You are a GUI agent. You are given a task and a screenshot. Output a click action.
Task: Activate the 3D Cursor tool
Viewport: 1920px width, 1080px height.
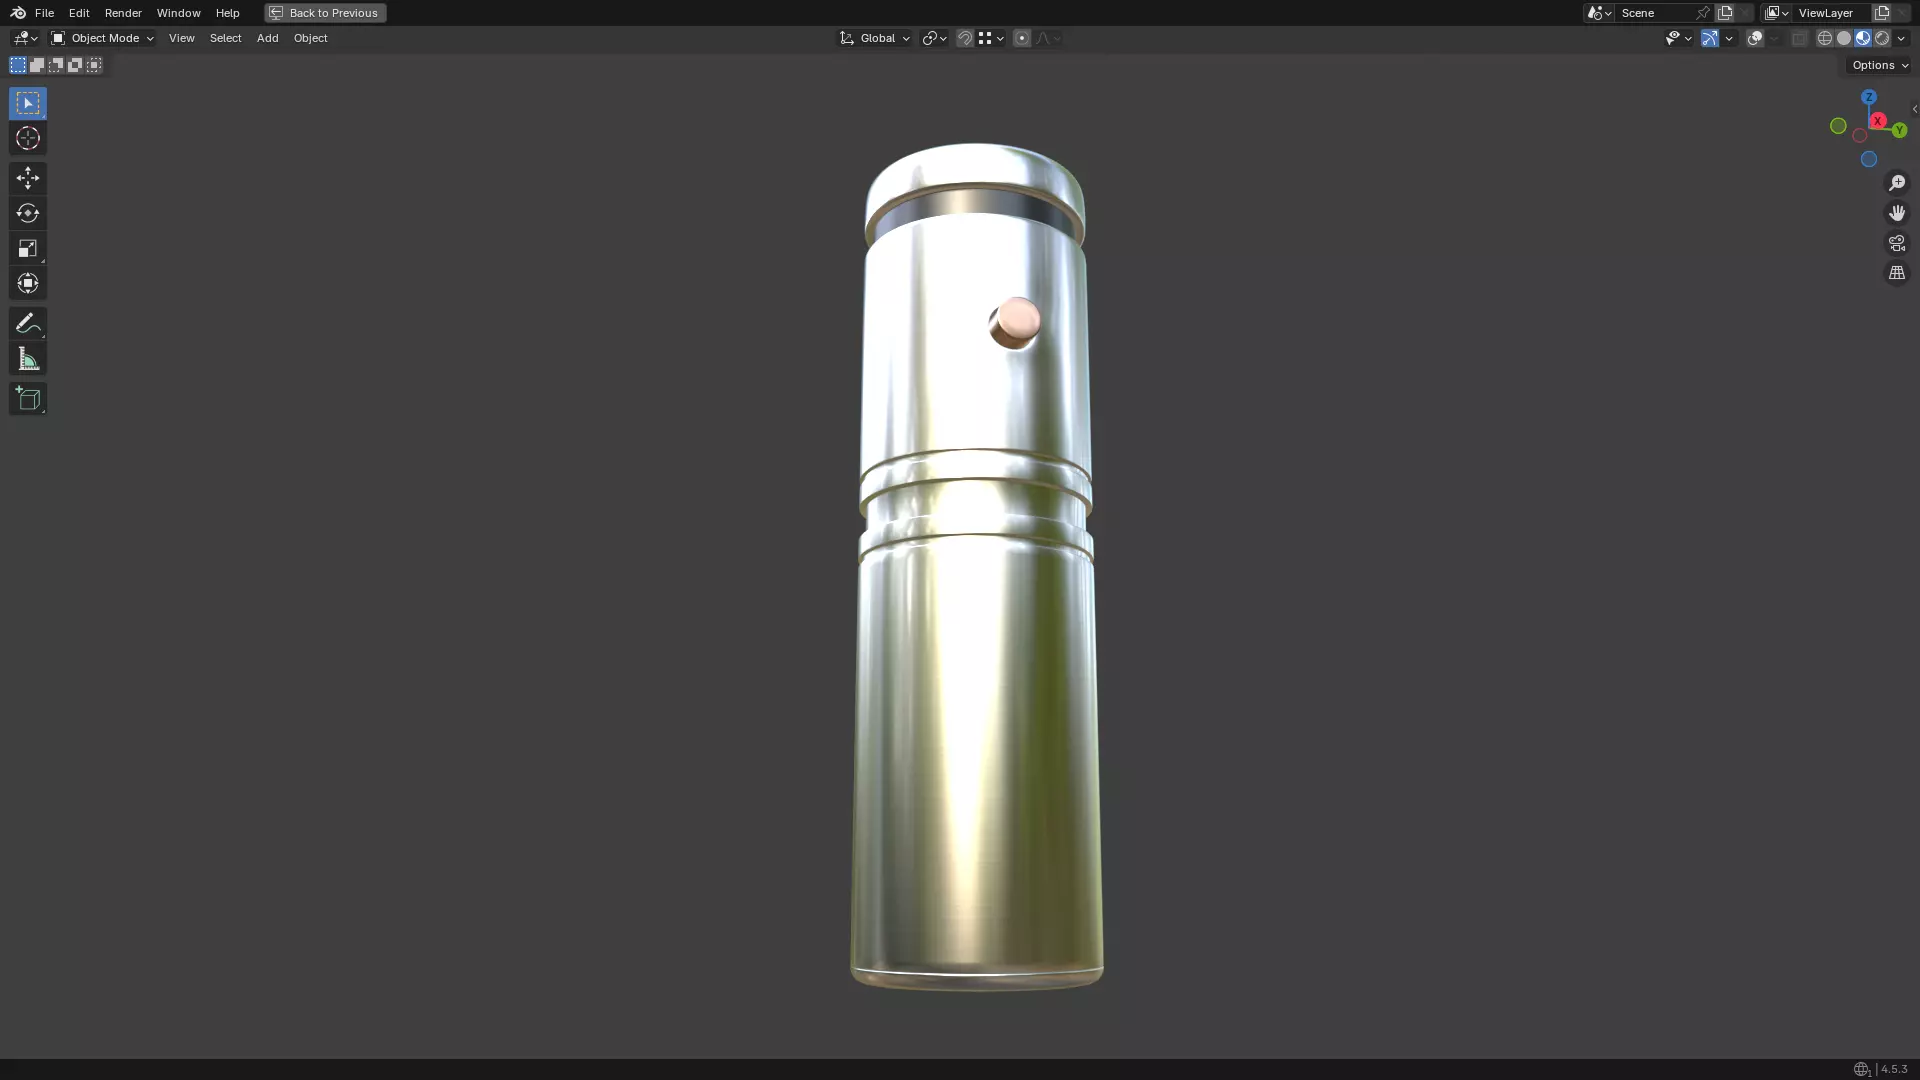point(28,138)
